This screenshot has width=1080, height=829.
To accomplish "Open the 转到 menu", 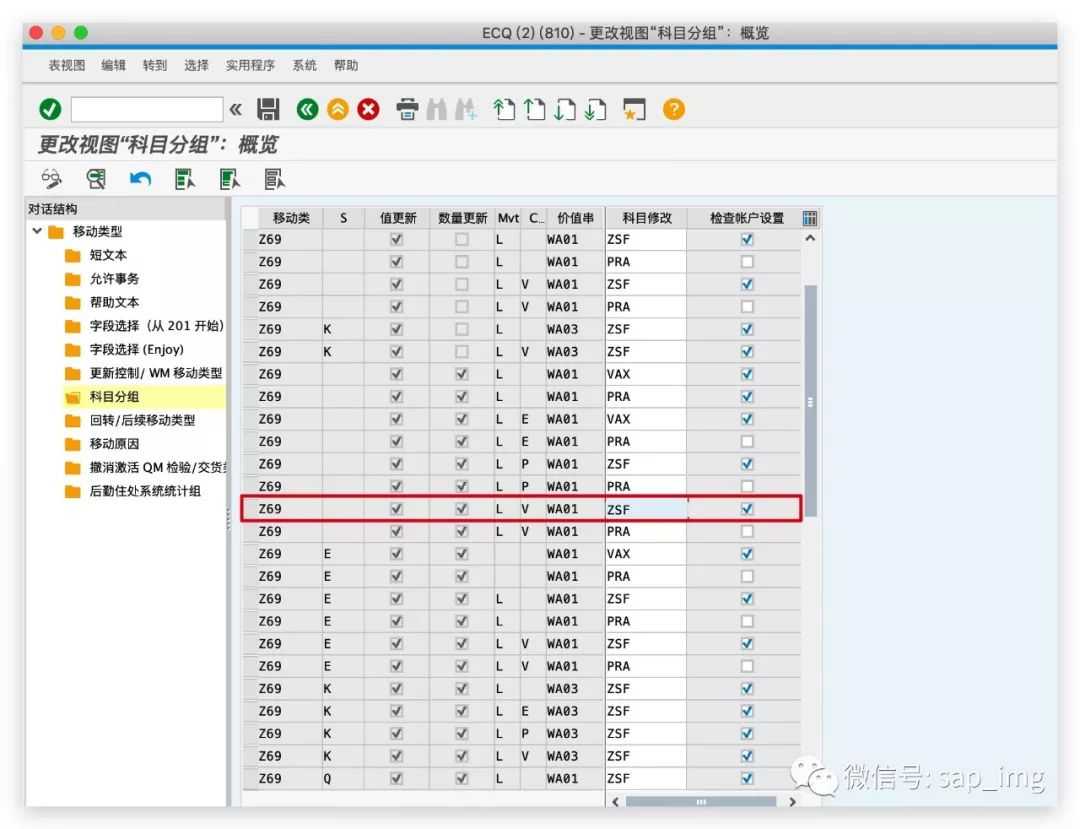I will coord(155,65).
